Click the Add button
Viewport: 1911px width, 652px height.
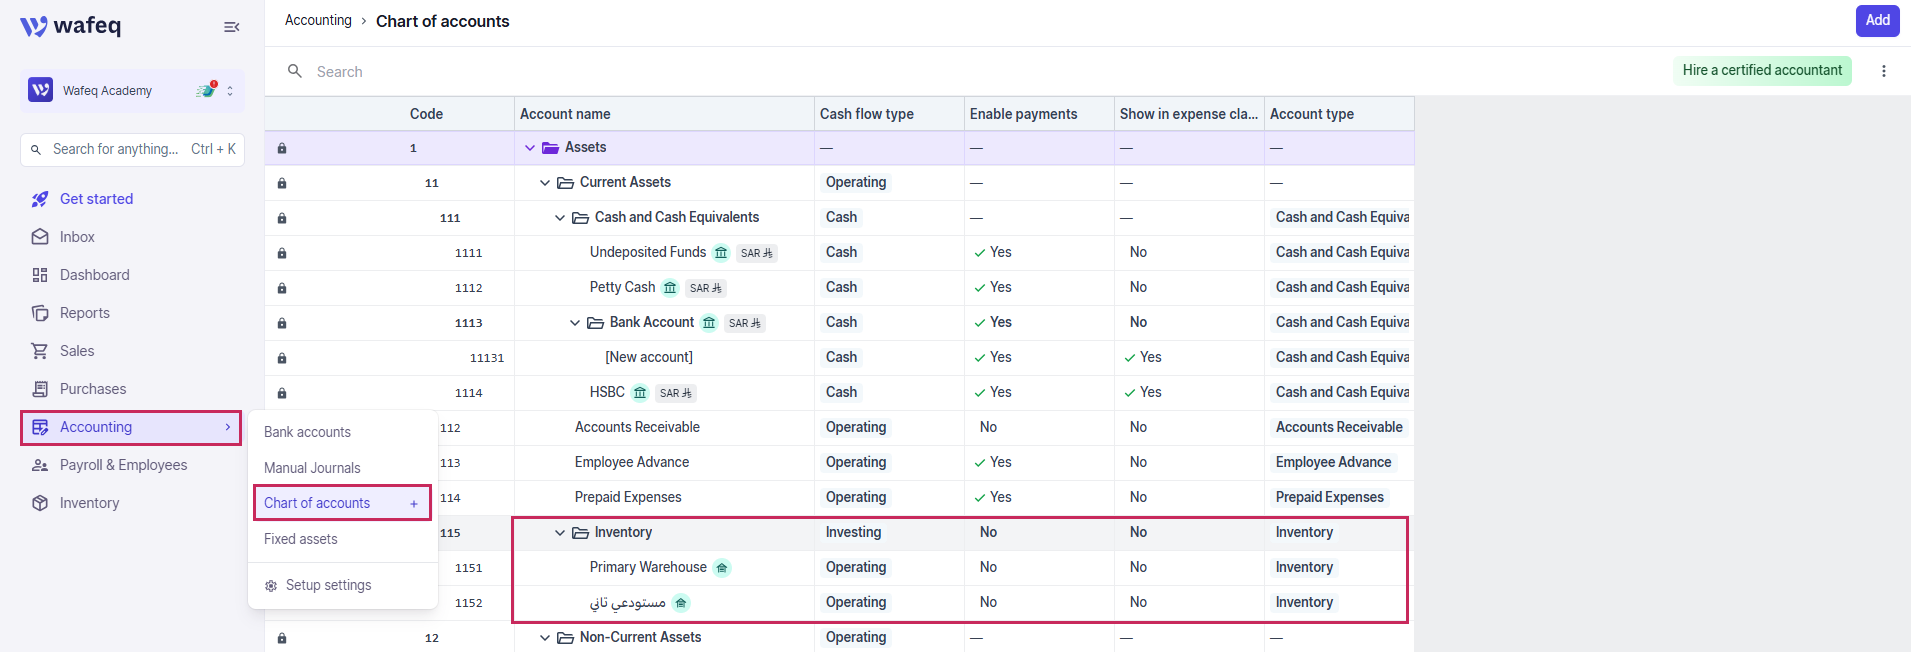click(1877, 20)
